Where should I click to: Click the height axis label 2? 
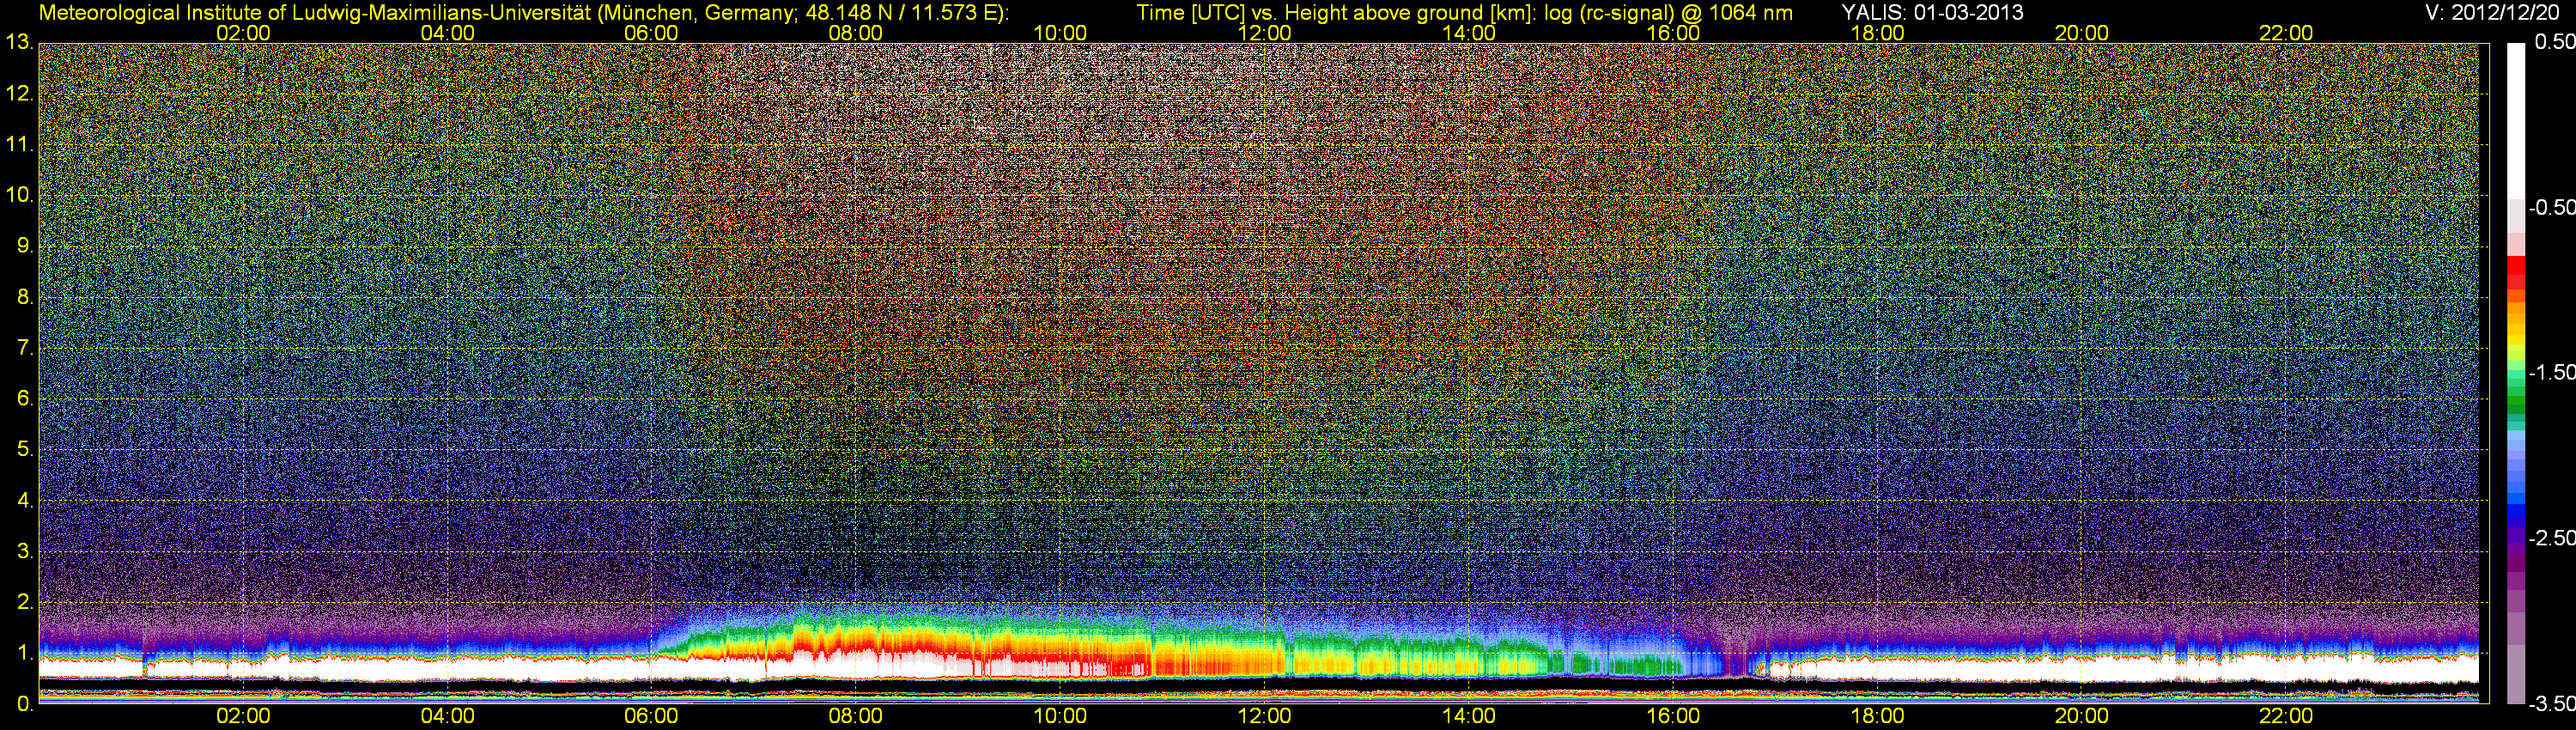[x=25, y=602]
